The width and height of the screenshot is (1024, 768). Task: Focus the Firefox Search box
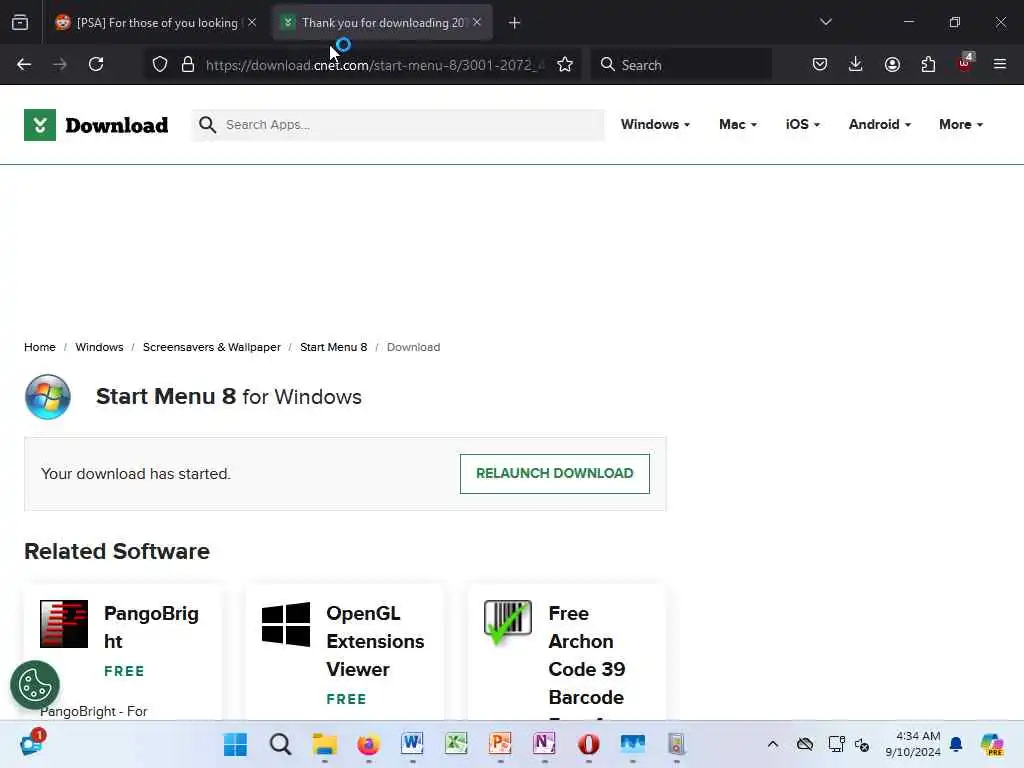(681, 65)
